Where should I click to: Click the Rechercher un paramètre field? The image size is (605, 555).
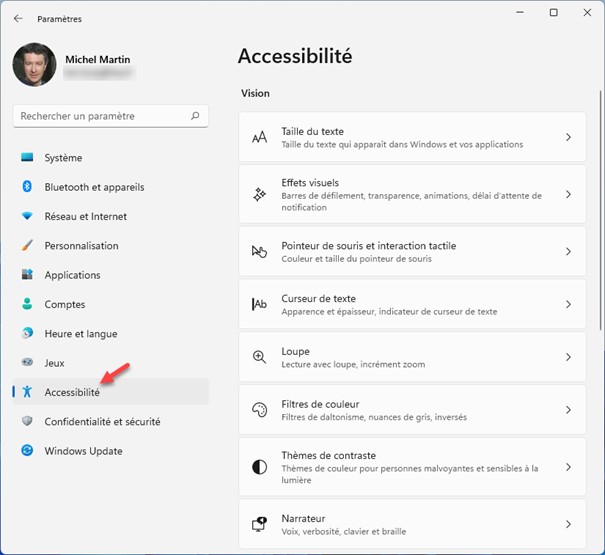tap(100, 116)
